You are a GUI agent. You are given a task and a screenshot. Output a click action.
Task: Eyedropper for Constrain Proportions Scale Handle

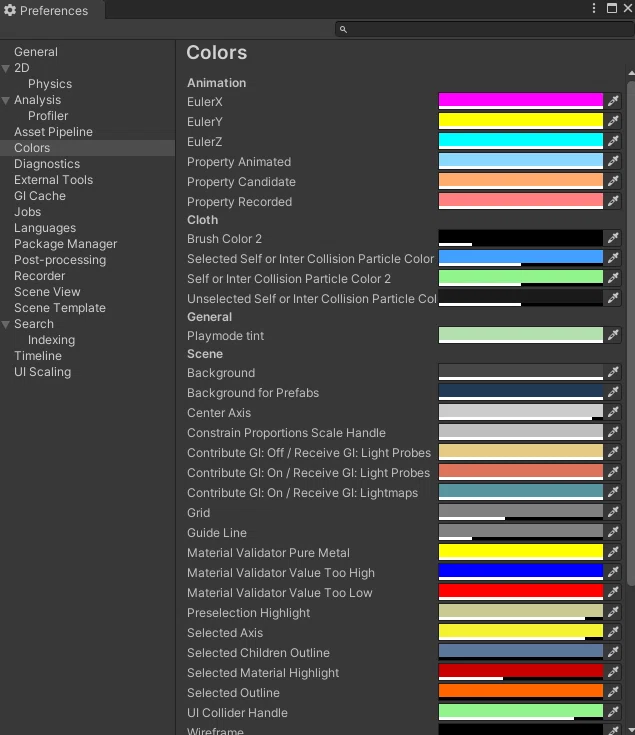coord(613,432)
